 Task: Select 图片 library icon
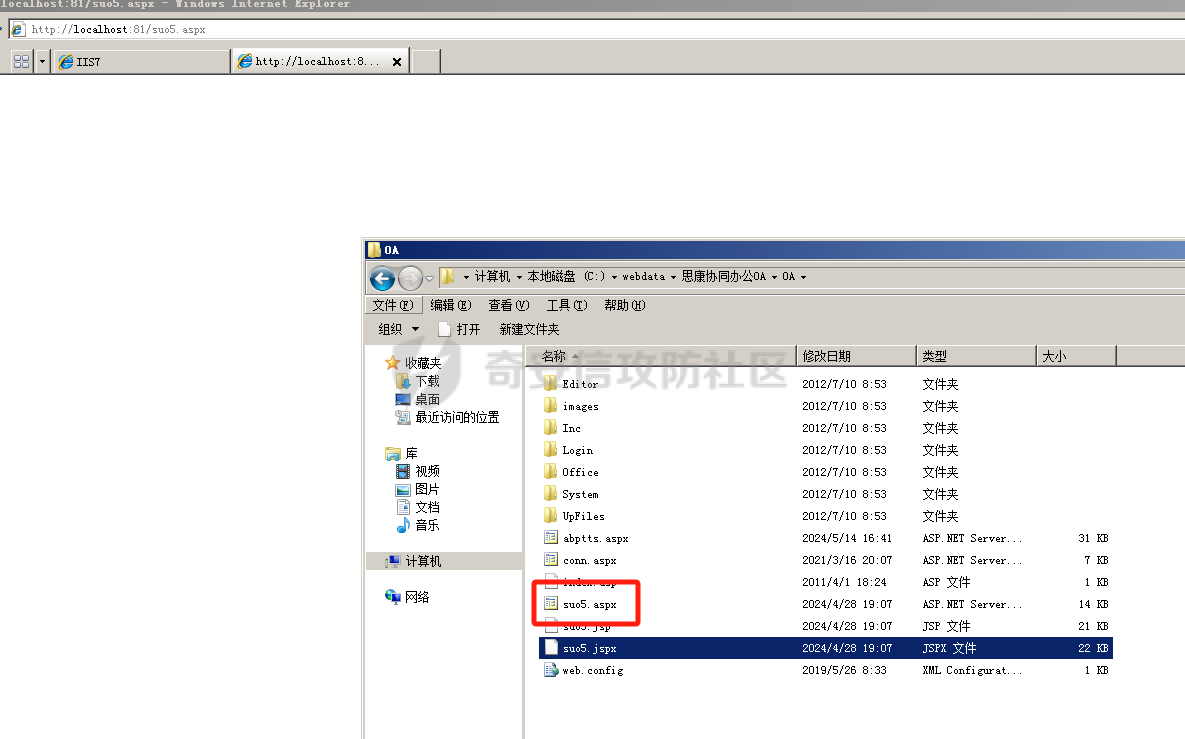[x=404, y=490]
